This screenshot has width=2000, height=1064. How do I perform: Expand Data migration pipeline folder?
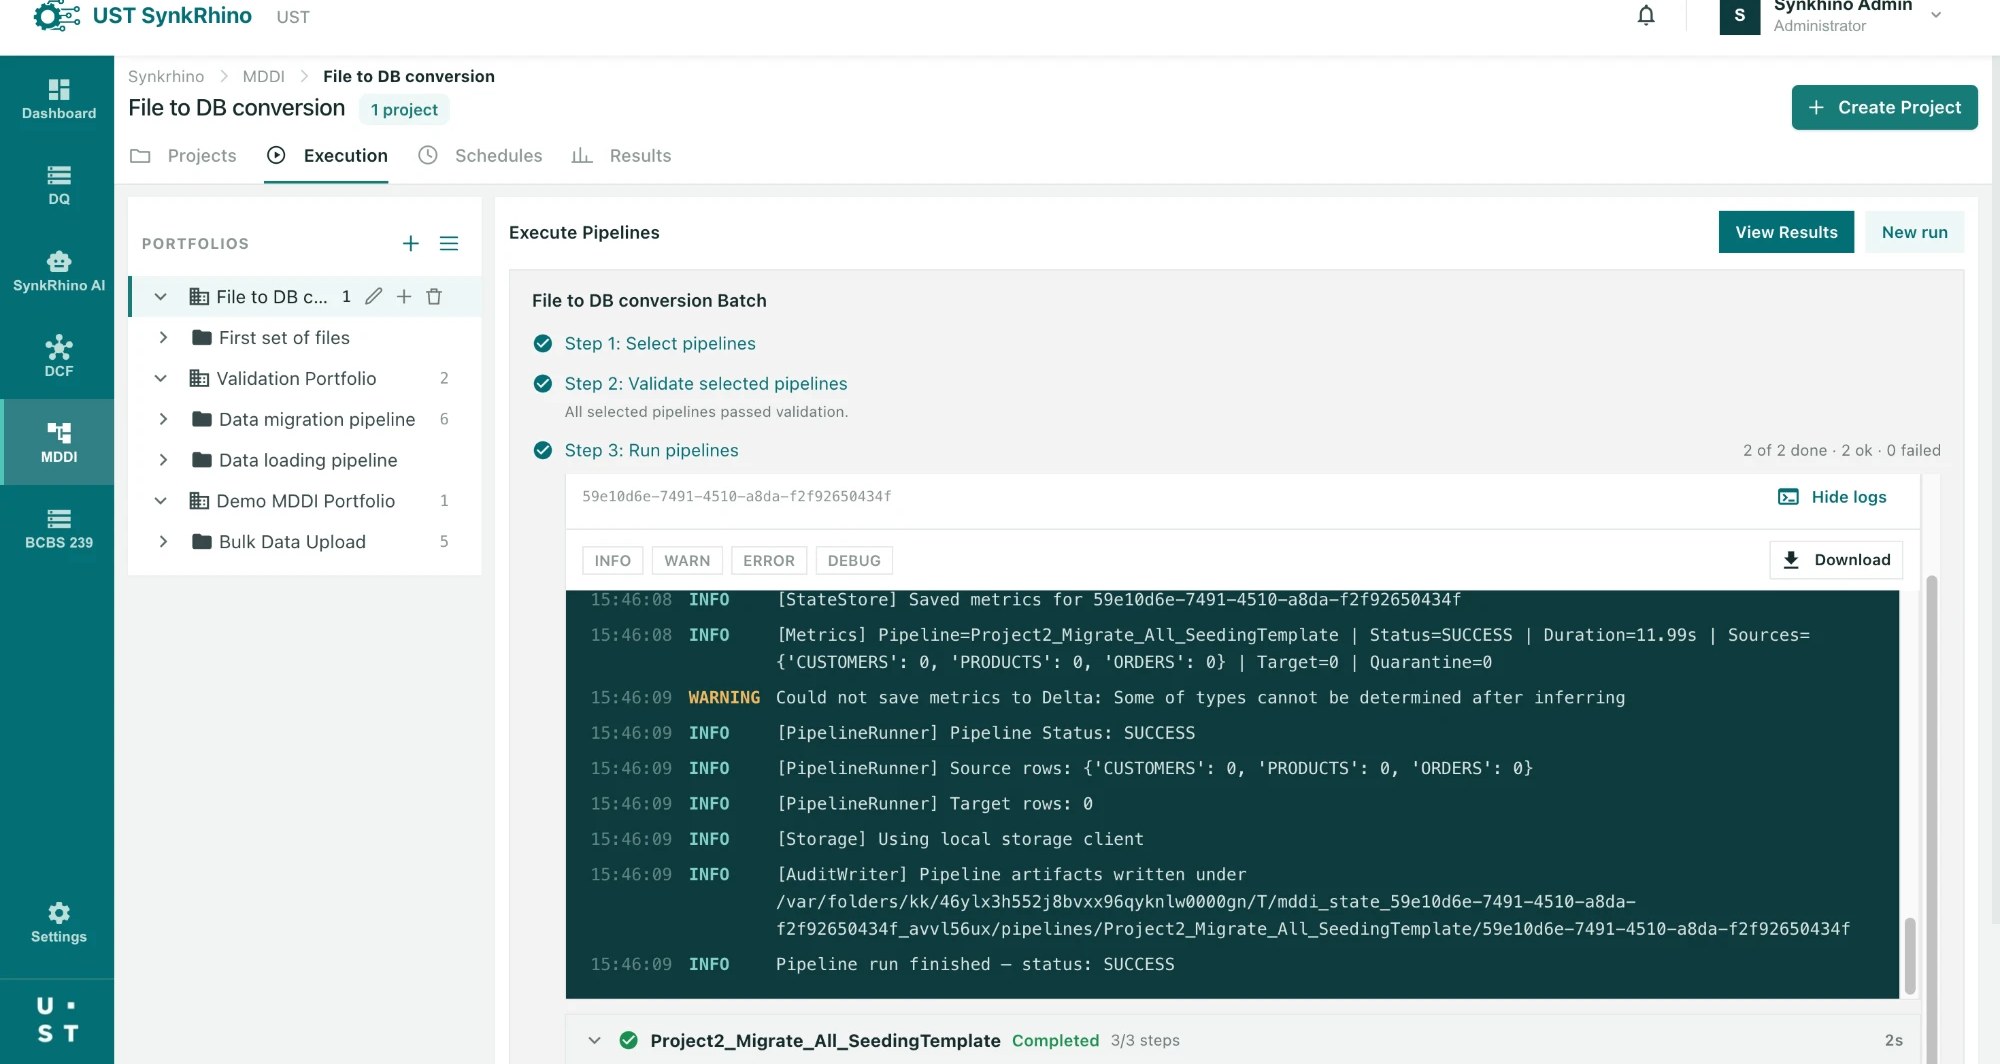pyautogui.click(x=163, y=419)
